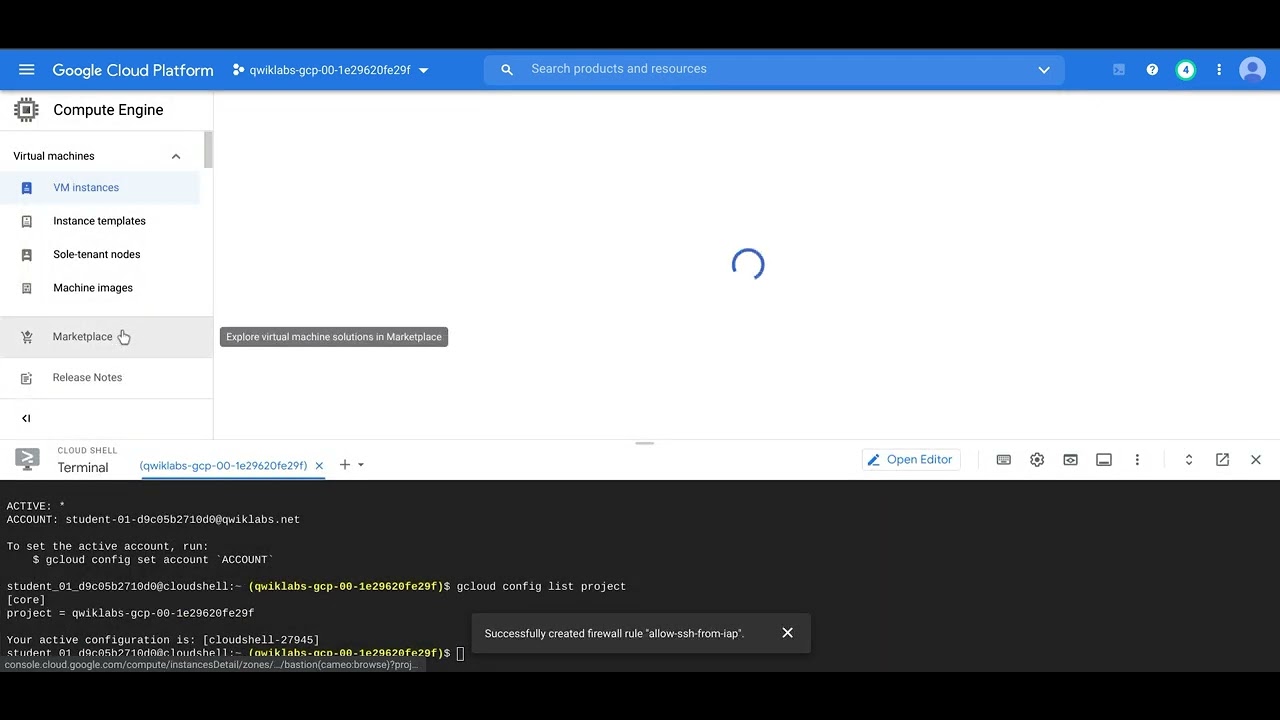Select VM instances in sidebar
This screenshot has height=720, width=1280.
[100, 188]
